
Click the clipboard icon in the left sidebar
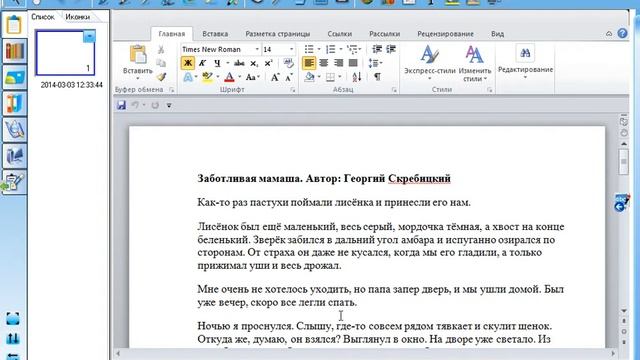(14, 24)
